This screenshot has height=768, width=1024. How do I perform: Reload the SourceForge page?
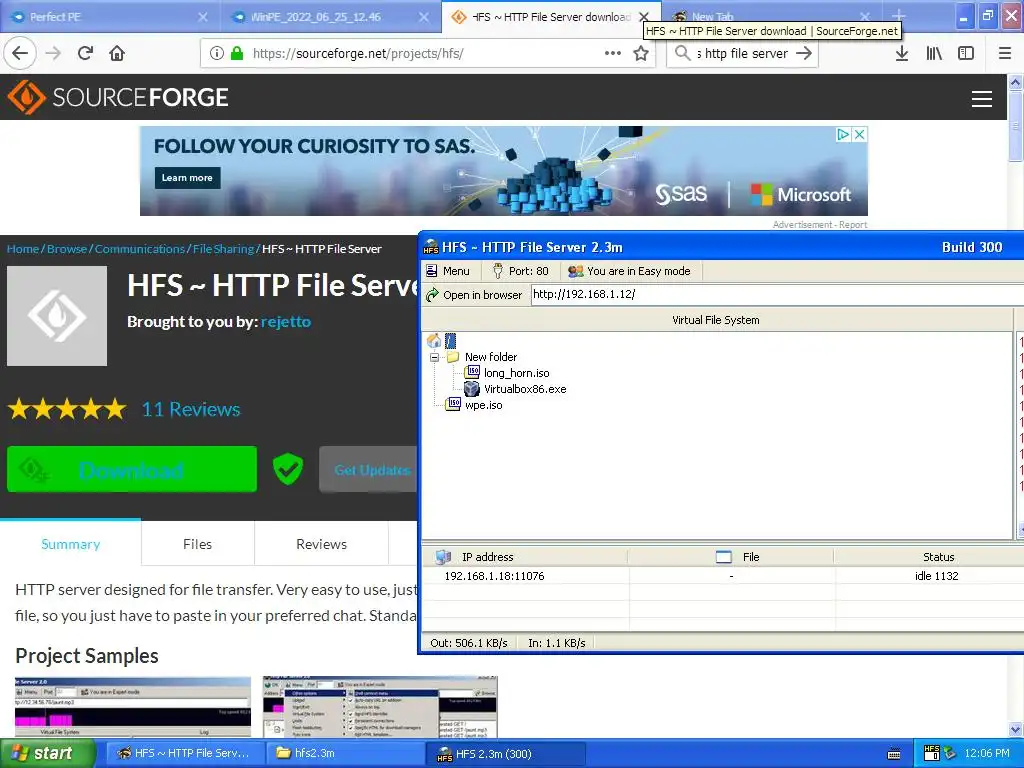click(x=86, y=54)
